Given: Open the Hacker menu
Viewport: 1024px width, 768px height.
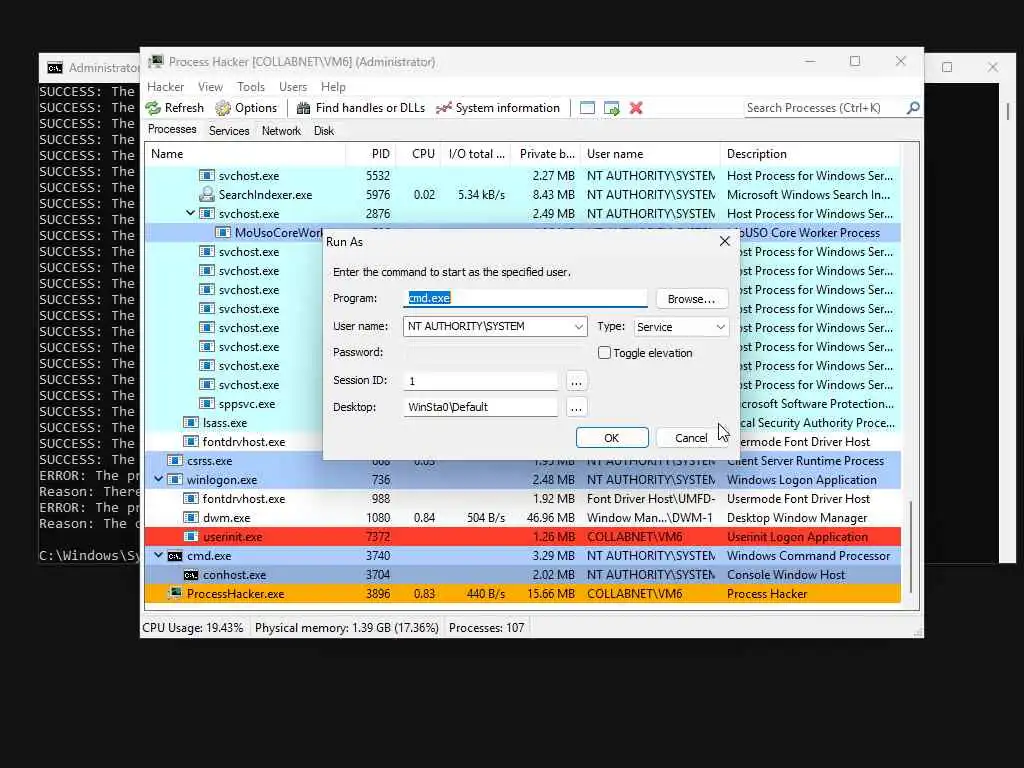Looking at the screenshot, I should [x=165, y=87].
